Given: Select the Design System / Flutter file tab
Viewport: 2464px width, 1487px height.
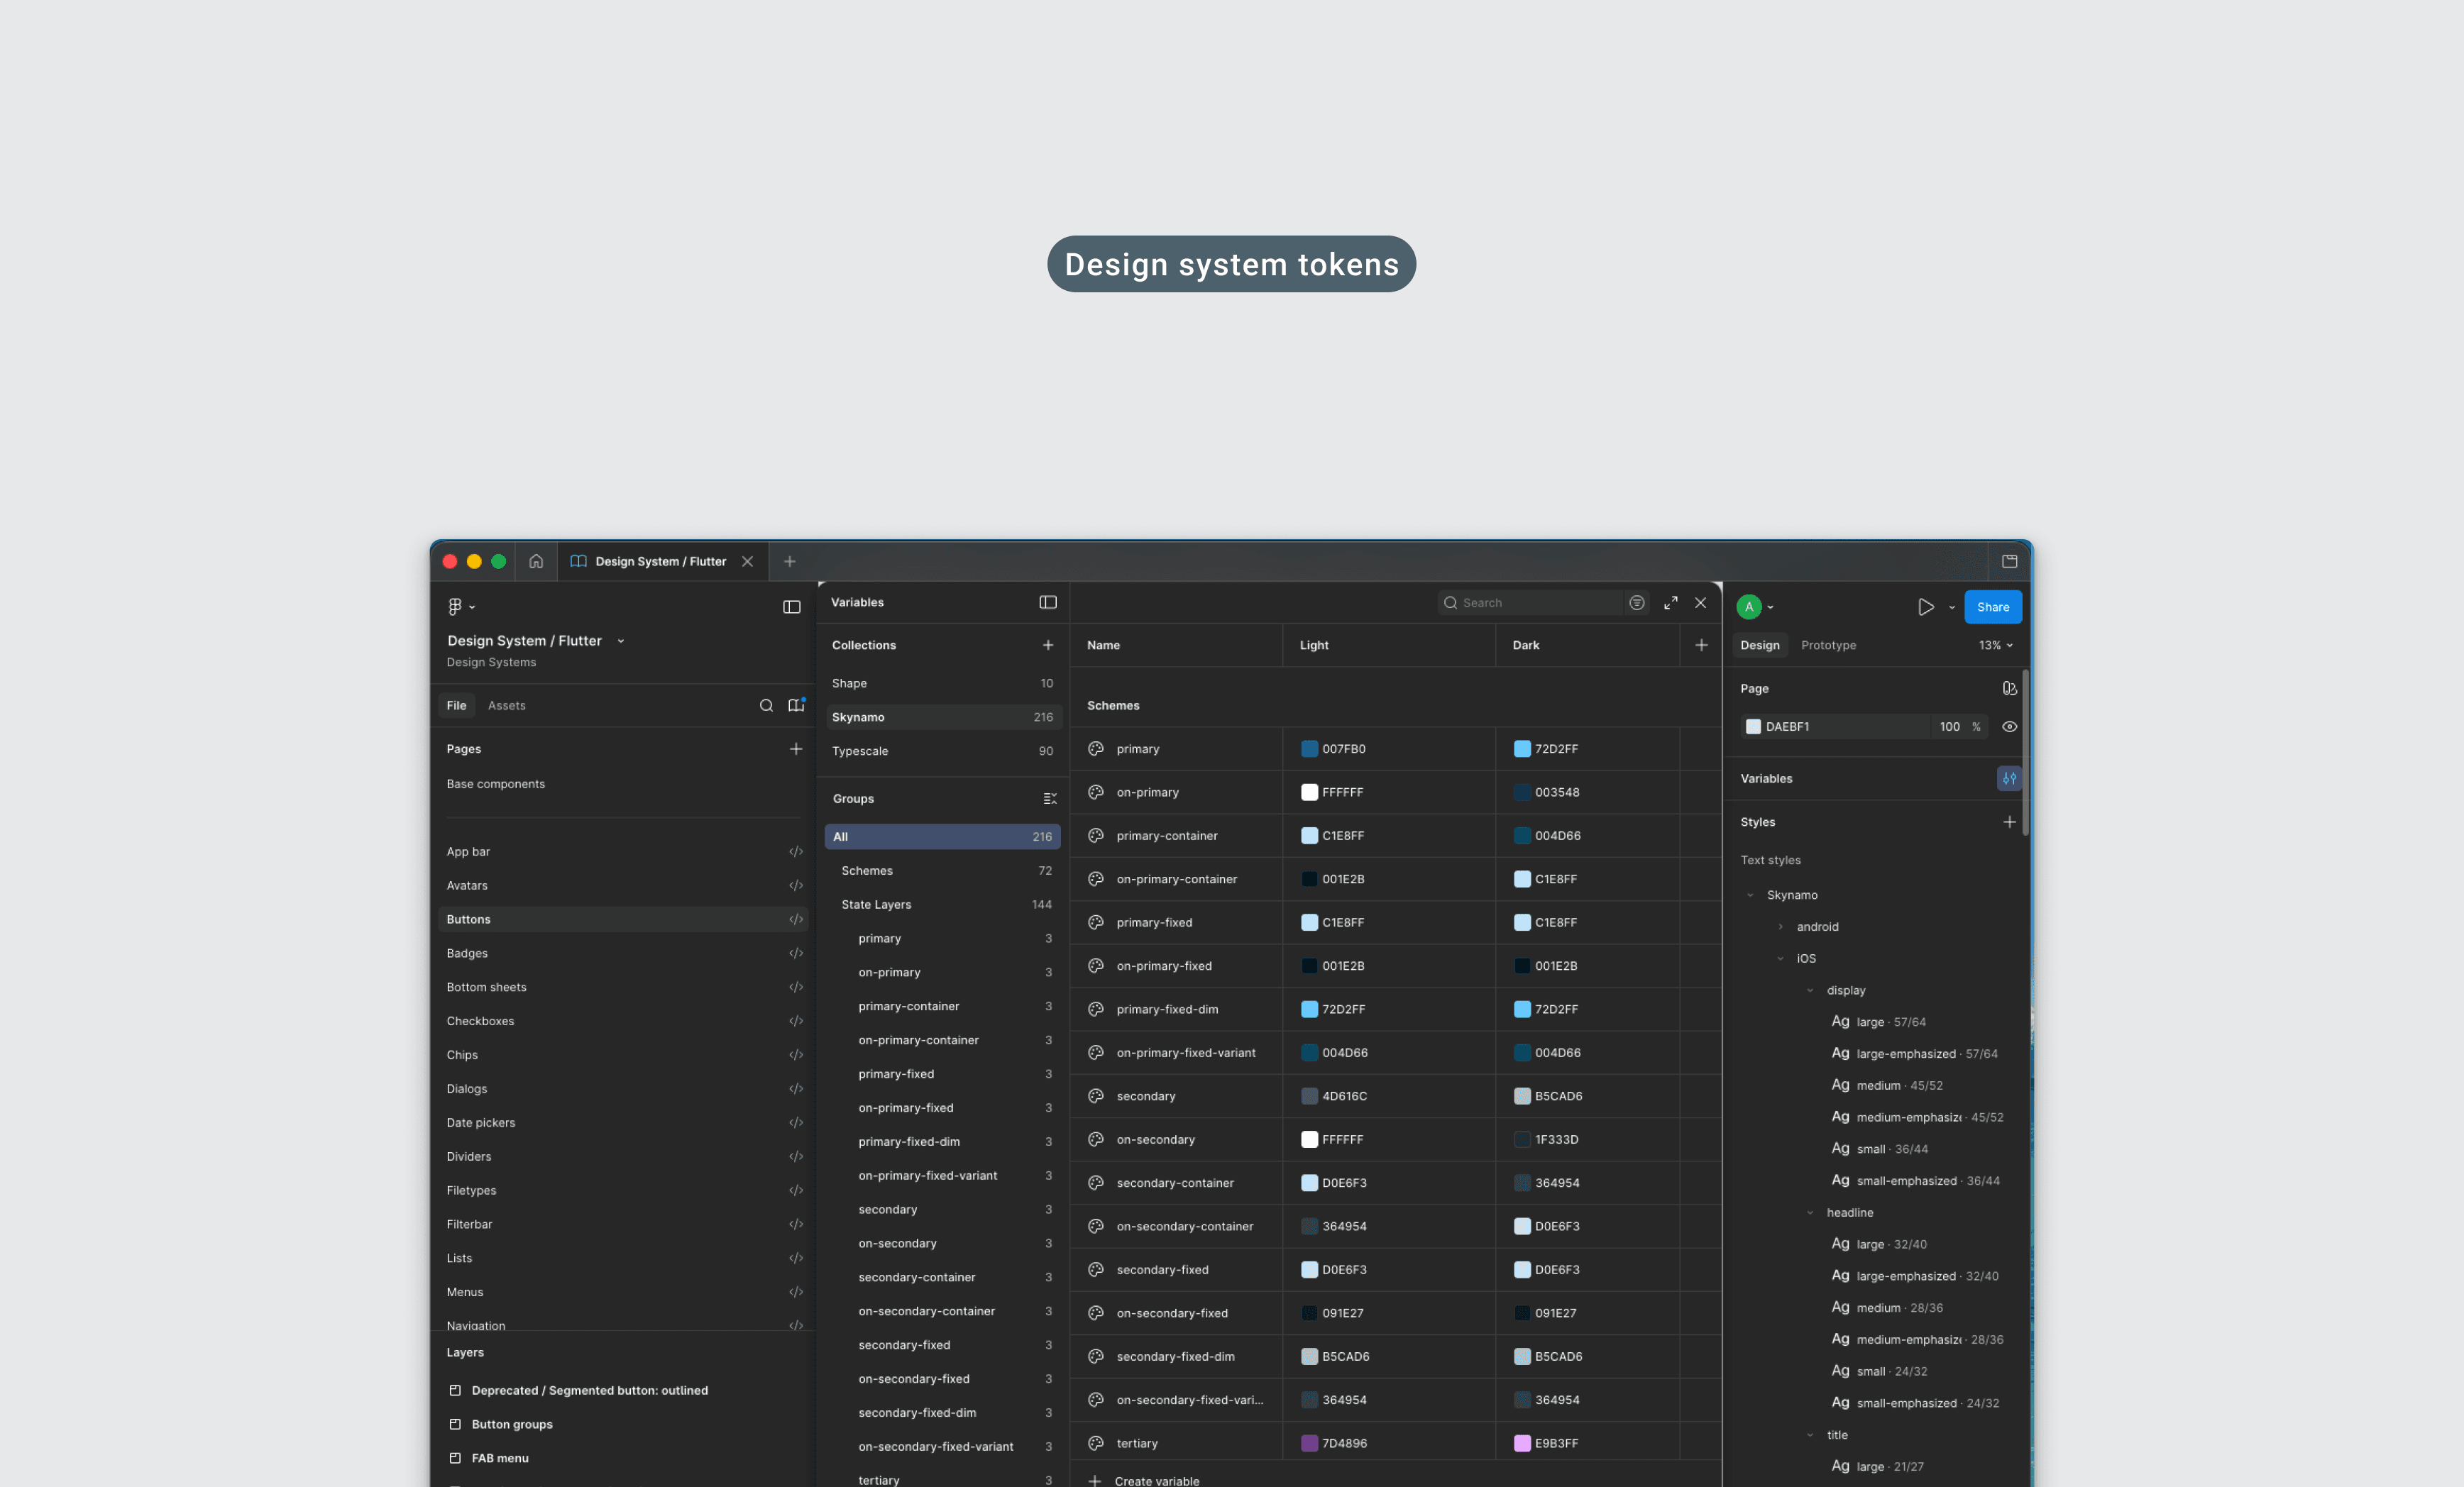Looking at the screenshot, I should pos(662,561).
